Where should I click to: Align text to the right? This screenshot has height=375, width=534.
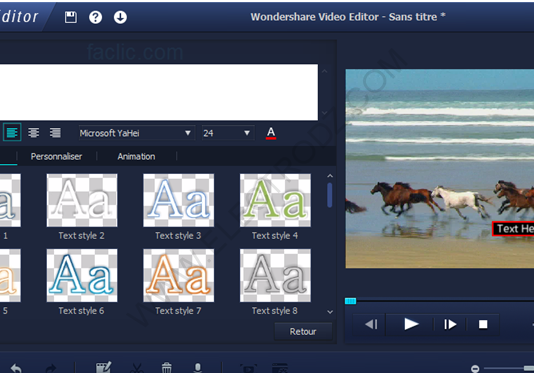55,132
